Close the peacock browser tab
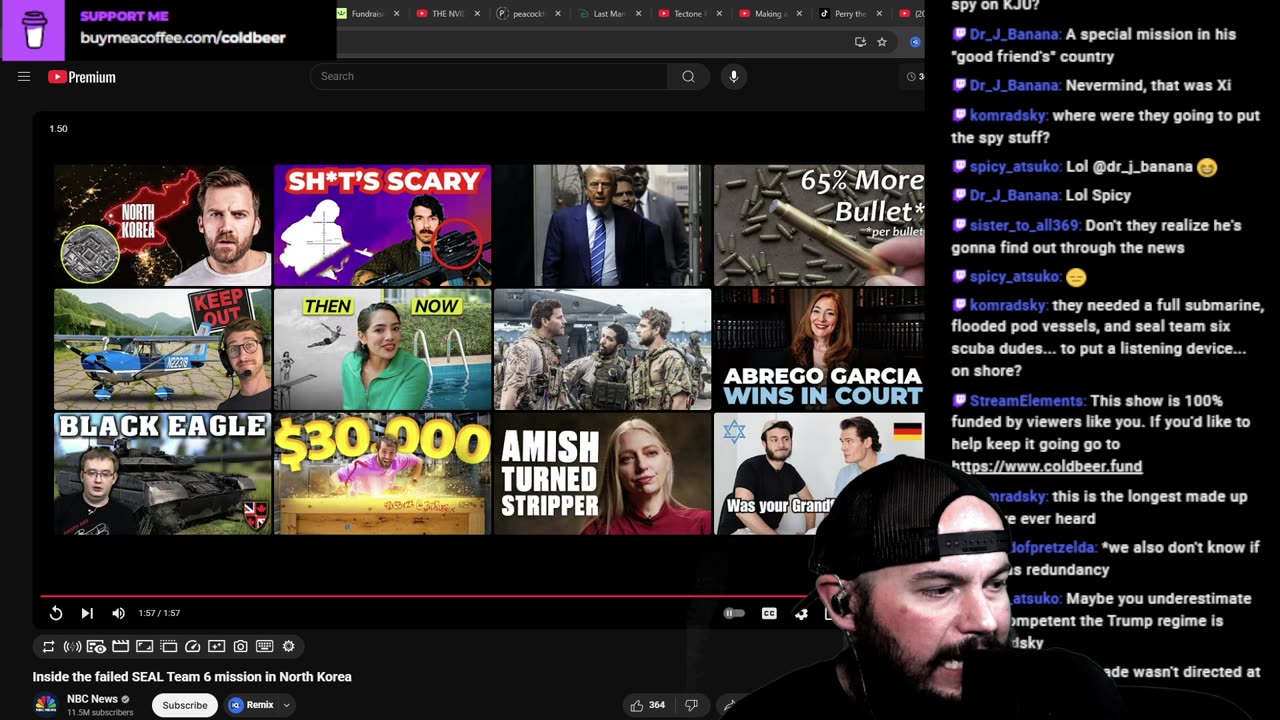This screenshot has width=1280, height=720. (558, 14)
